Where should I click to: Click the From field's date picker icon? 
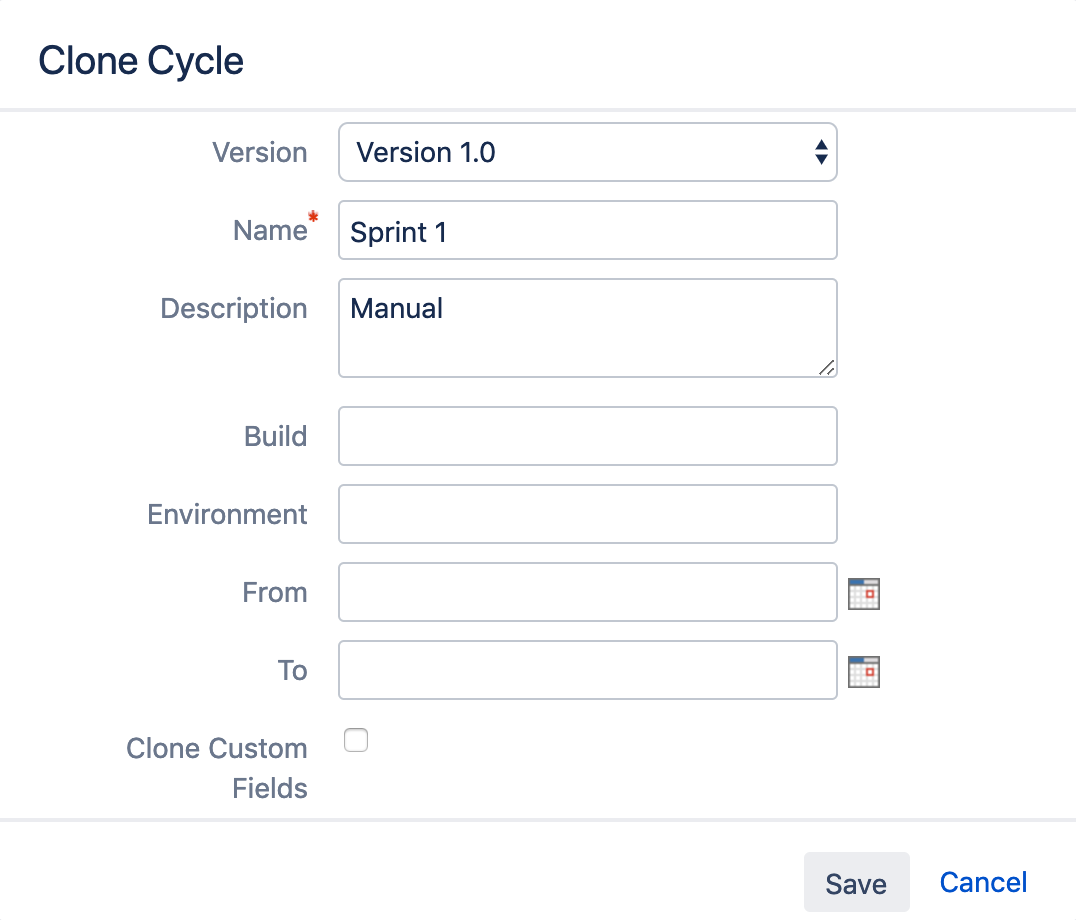point(863,593)
